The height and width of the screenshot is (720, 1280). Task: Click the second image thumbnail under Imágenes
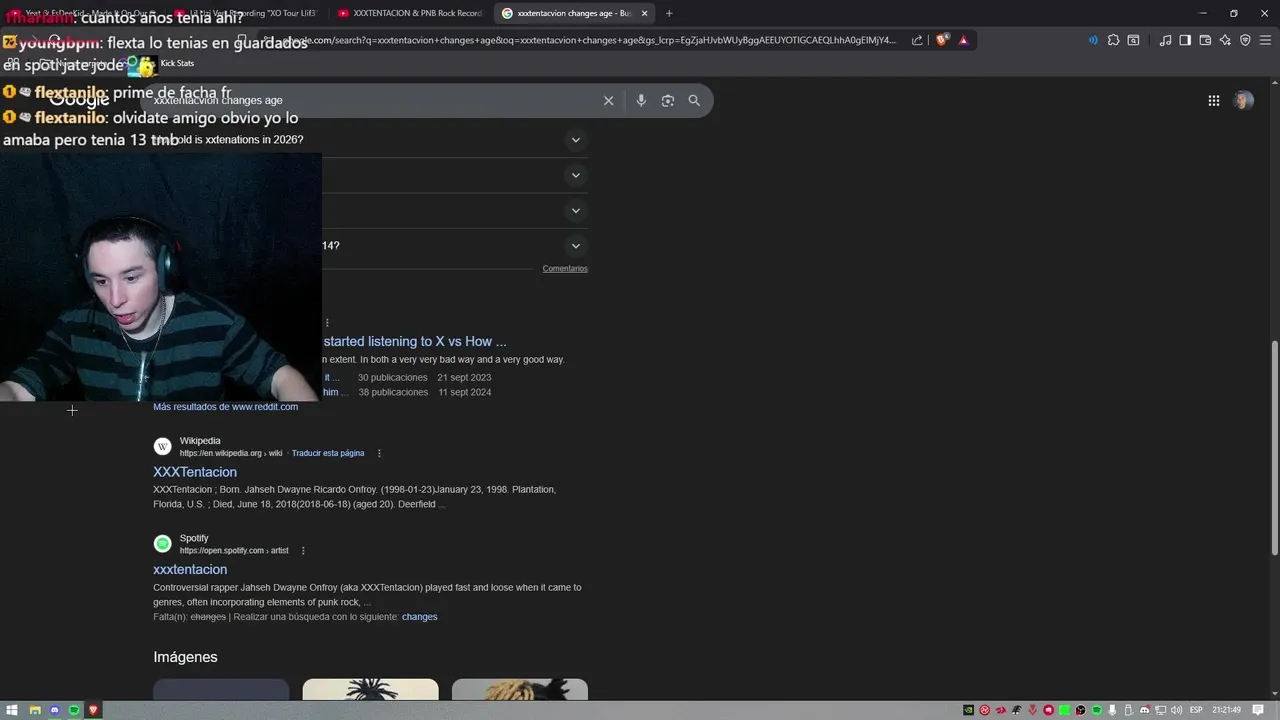tap(370, 690)
